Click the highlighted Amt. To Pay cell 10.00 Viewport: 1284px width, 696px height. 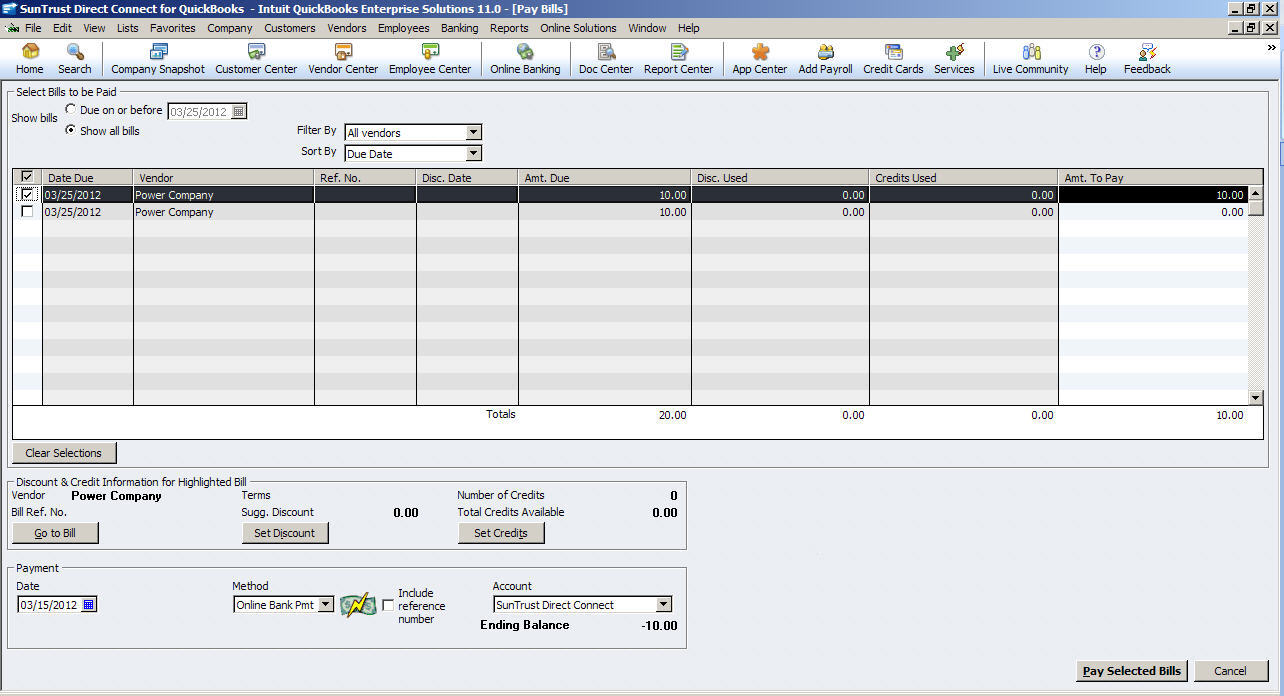[1153, 195]
